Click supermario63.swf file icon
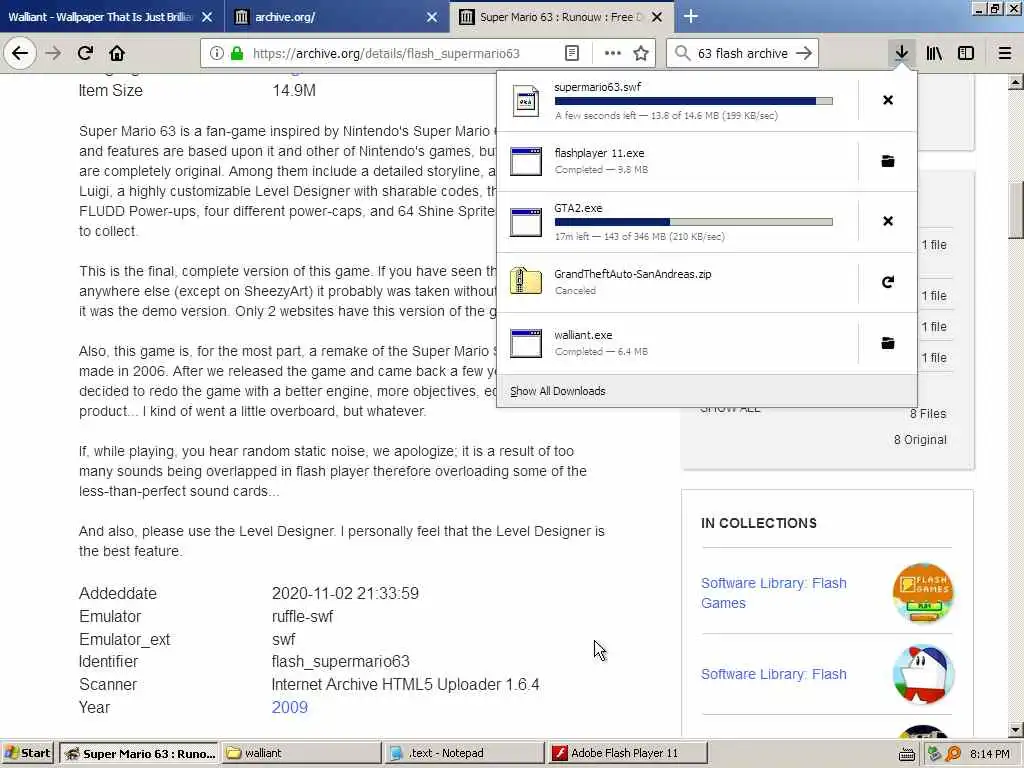The height and width of the screenshot is (768, 1024). [x=526, y=101]
